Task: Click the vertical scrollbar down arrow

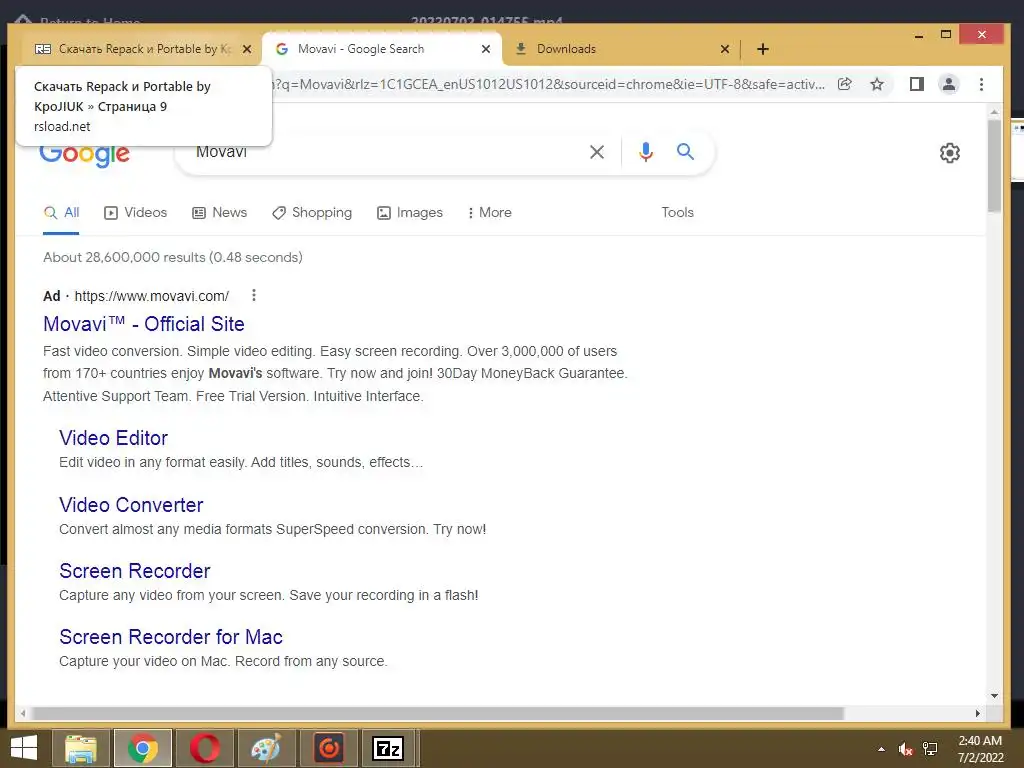Action: point(994,696)
